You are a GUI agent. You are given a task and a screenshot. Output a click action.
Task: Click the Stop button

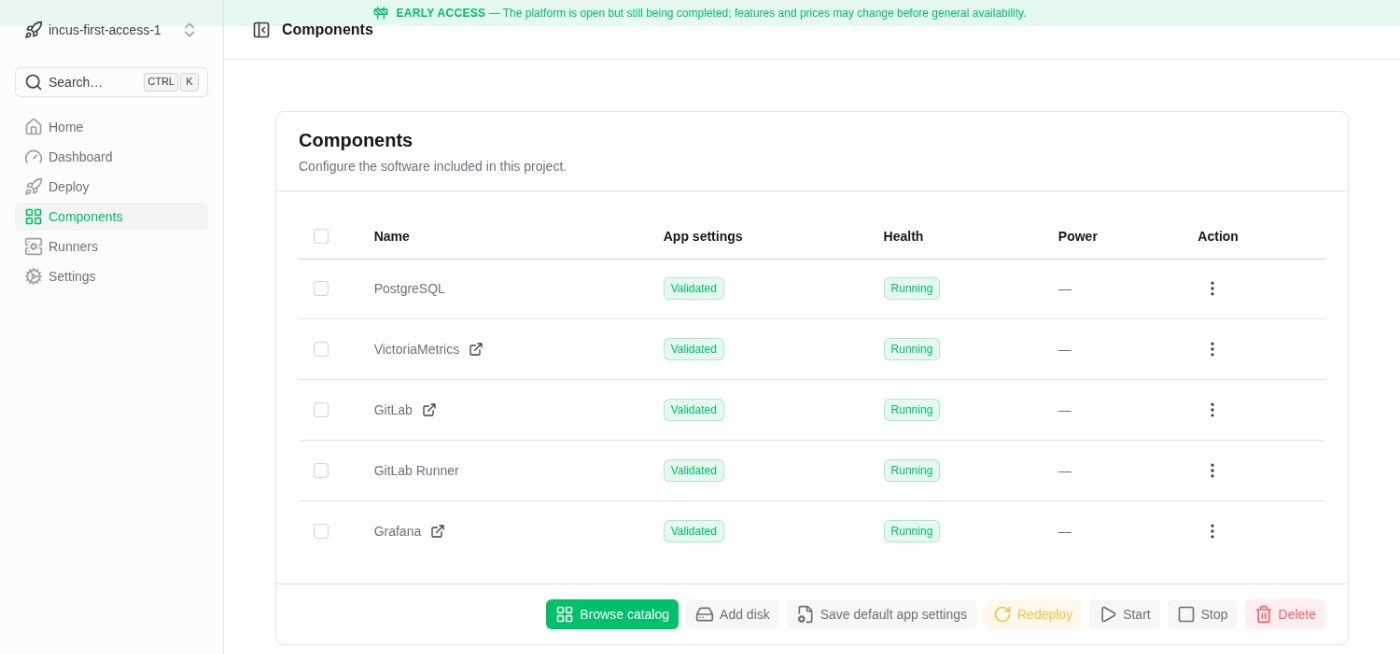point(1202,614)
